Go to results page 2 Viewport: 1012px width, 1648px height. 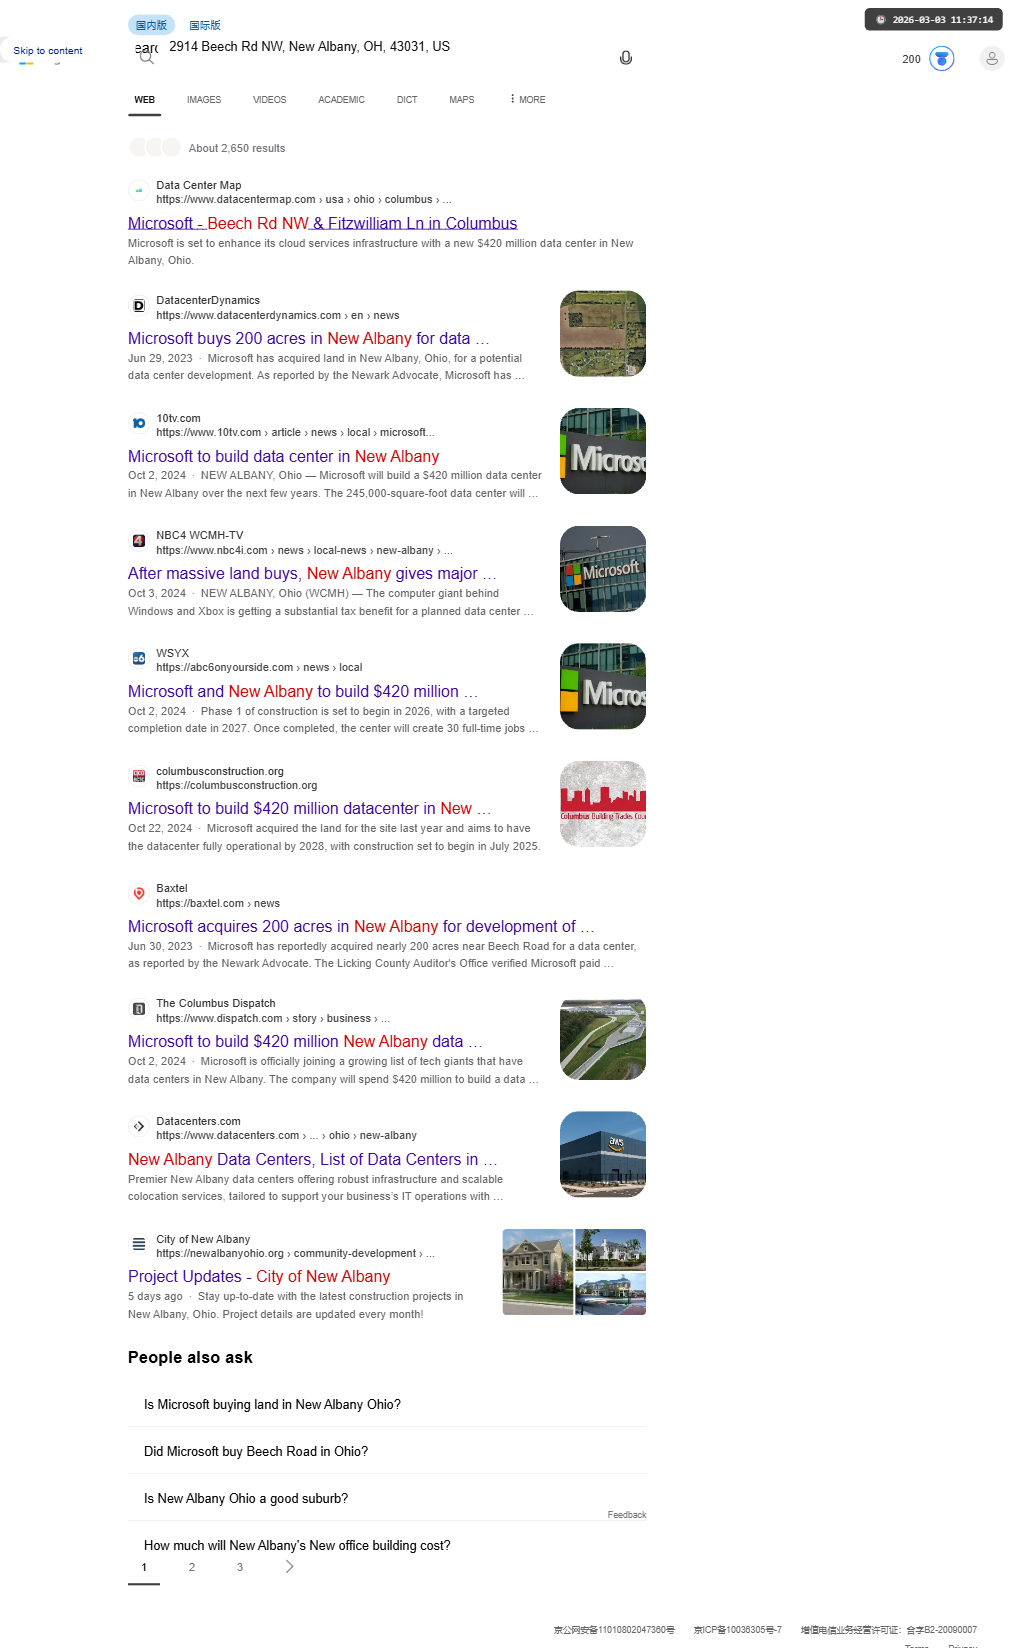pos(192,1567)
